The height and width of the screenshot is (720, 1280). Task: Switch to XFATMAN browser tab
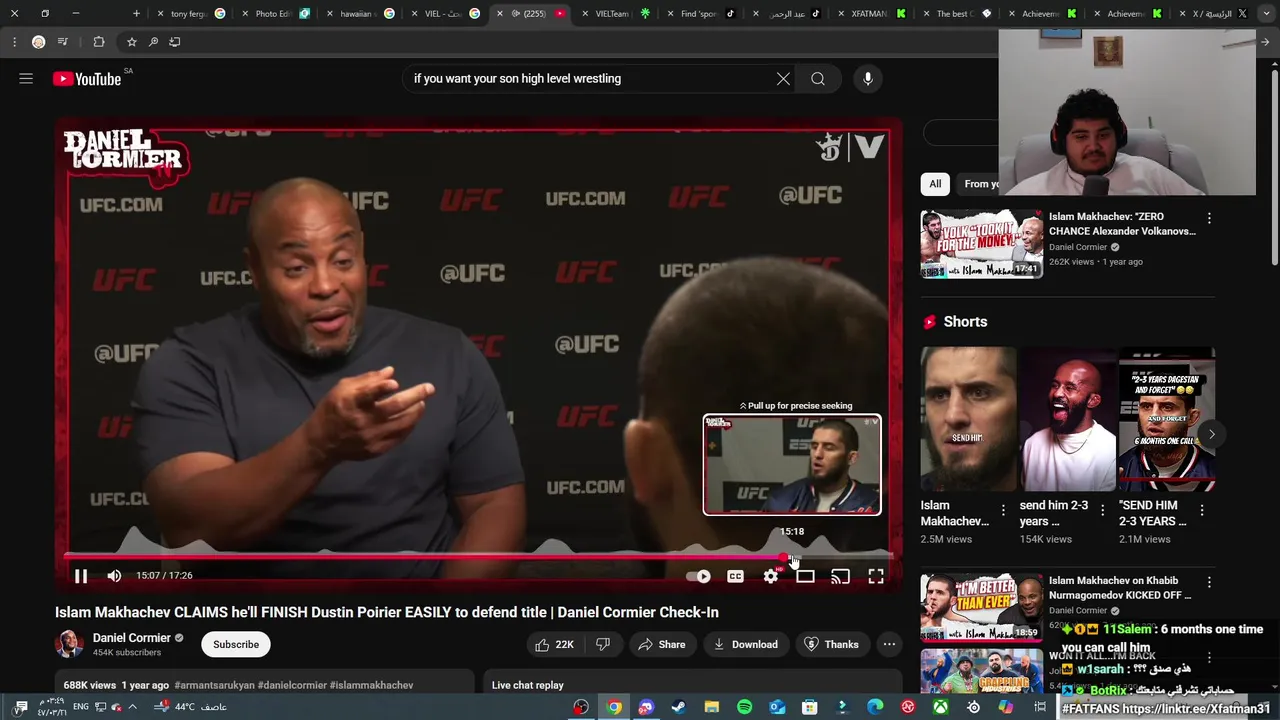pos(872,14)
